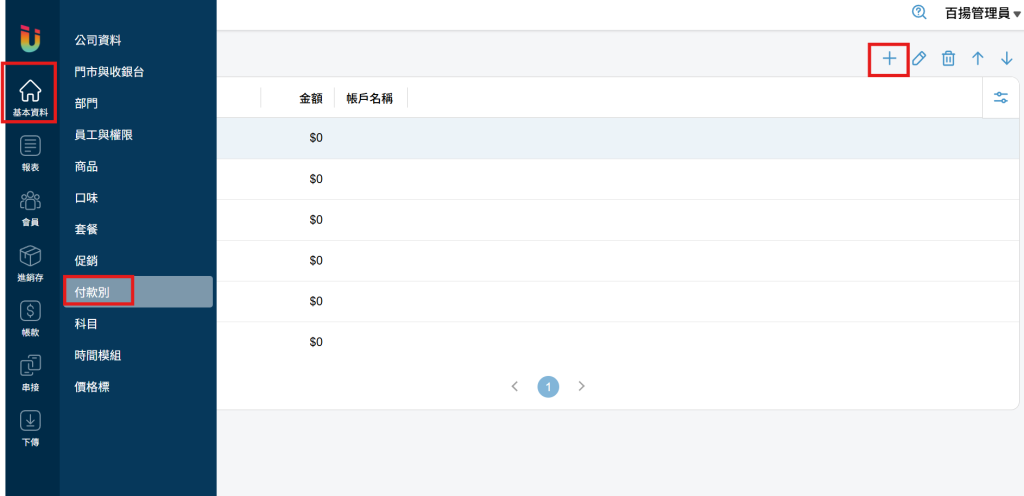Open the 會員 members section
This screenshot has height=496, width=1024.
pyautogui.click(x=30, y=207)
